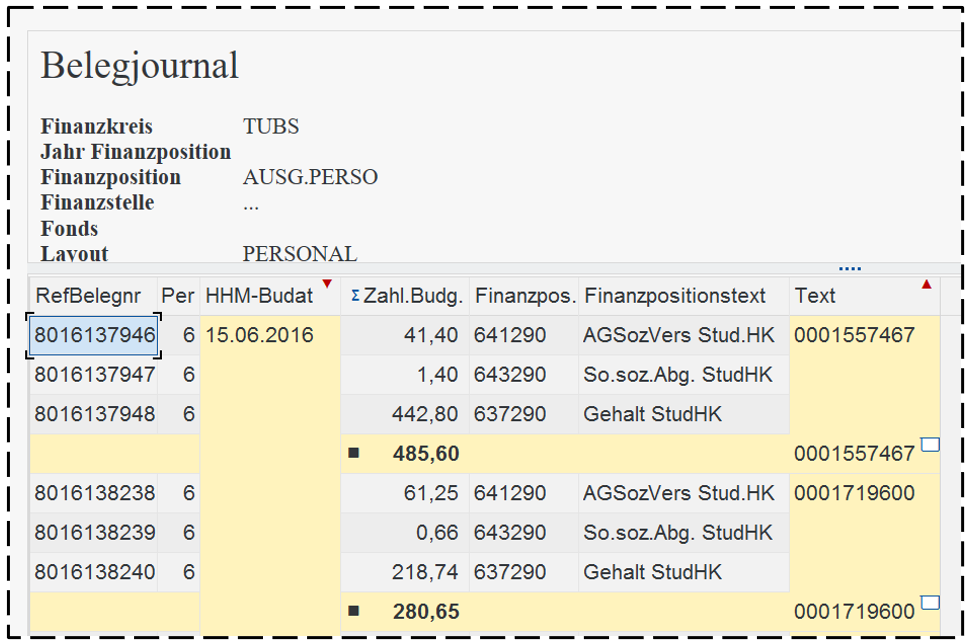
Task: Open reference document 8016138238
Action: pyautogui.click(x=95, y=493)
